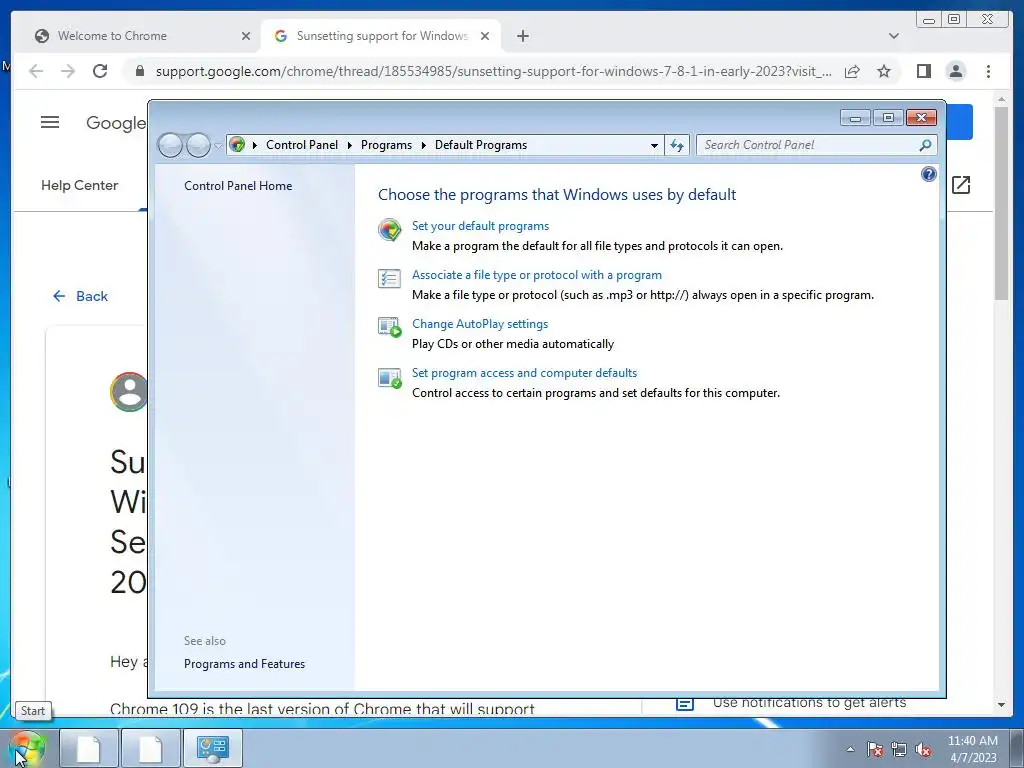Click the Google logo on support page

(x=116, y=123)
